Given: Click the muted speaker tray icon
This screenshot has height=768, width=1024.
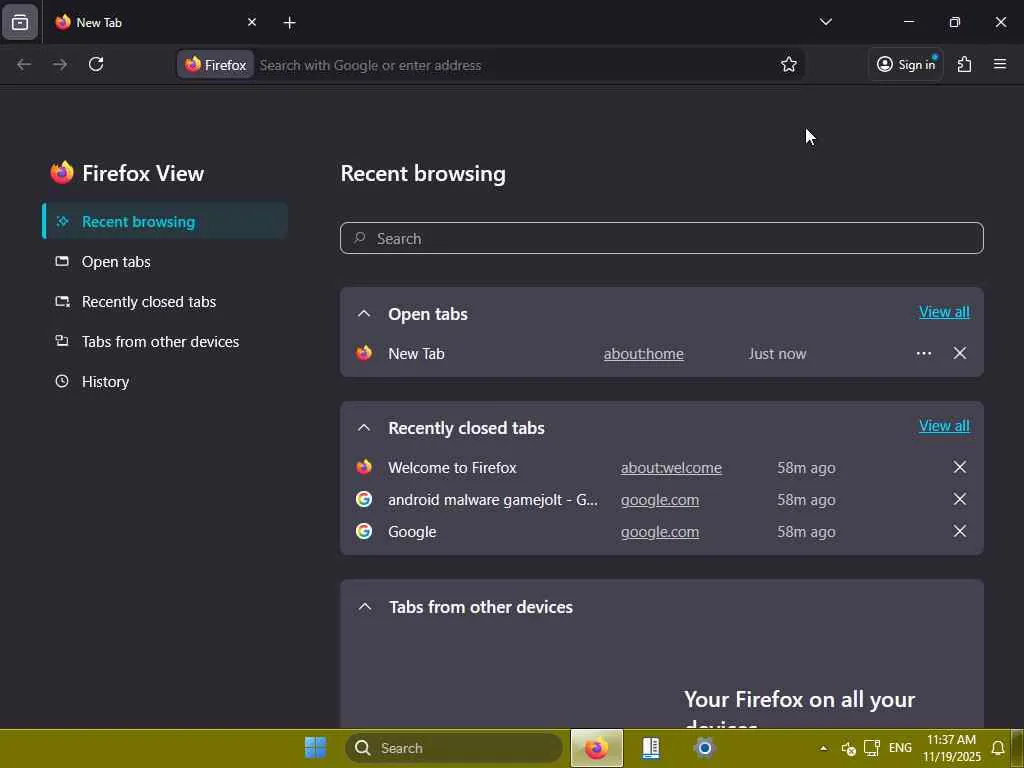Looking at the screenshot, I should pyautogui.click(x=848, y=749).
